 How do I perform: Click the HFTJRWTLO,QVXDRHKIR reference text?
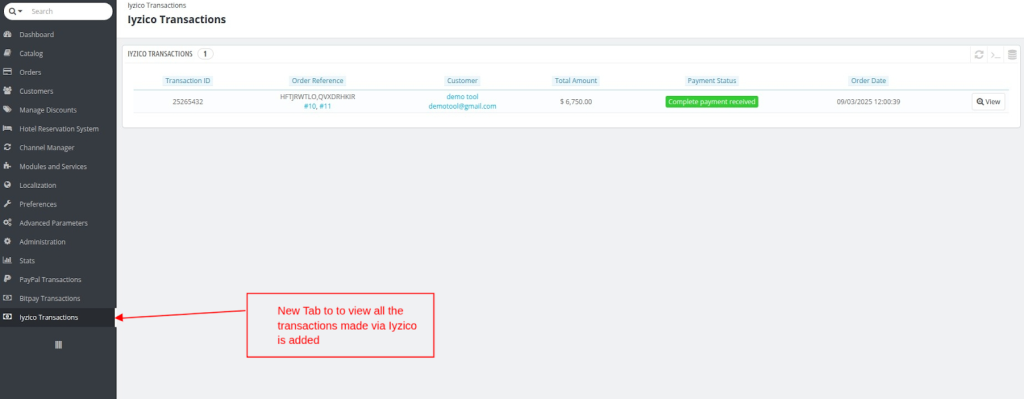pyautogui.click(x=317, y=97)
